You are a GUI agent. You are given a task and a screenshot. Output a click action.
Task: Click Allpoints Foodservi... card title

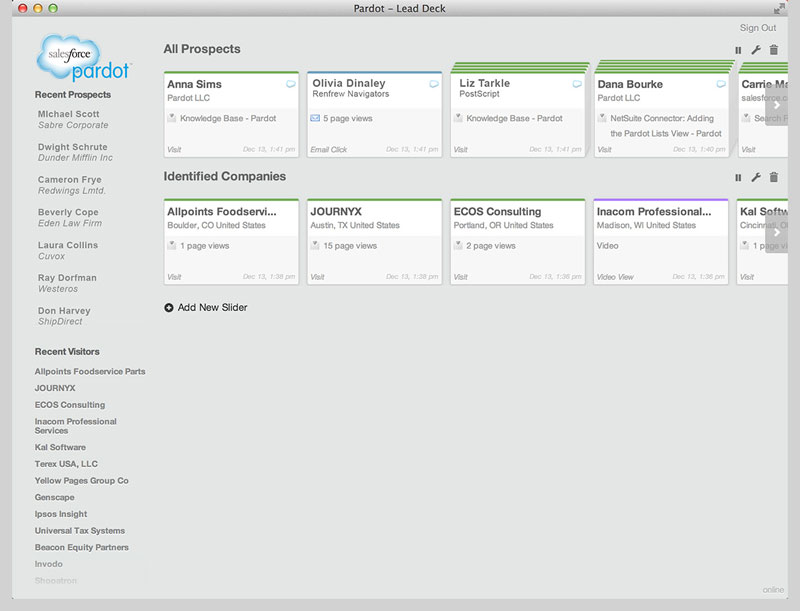click(221, 212)
